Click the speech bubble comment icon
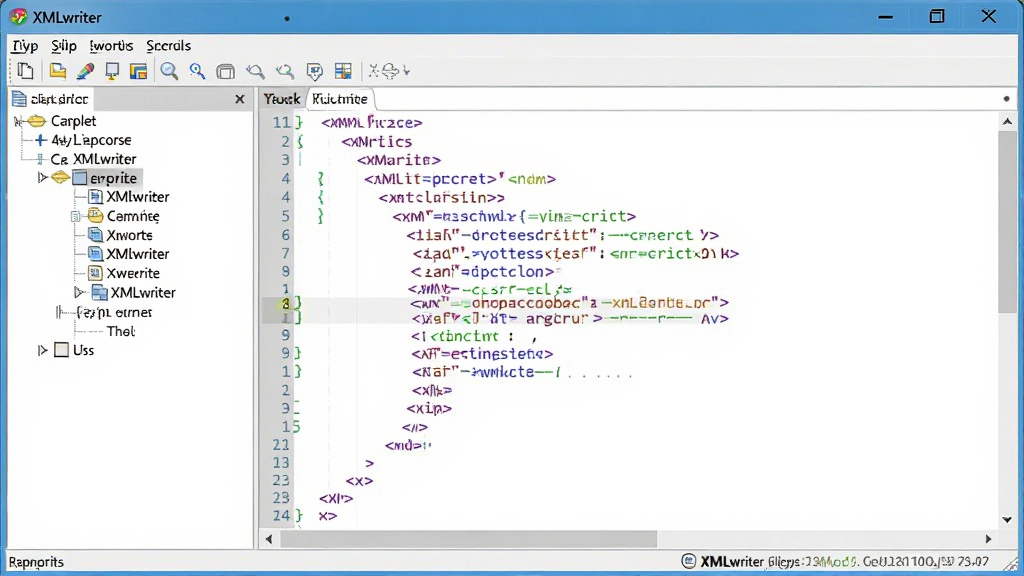Viewport: 1024px width, 576px height. [x=315, y=71]
